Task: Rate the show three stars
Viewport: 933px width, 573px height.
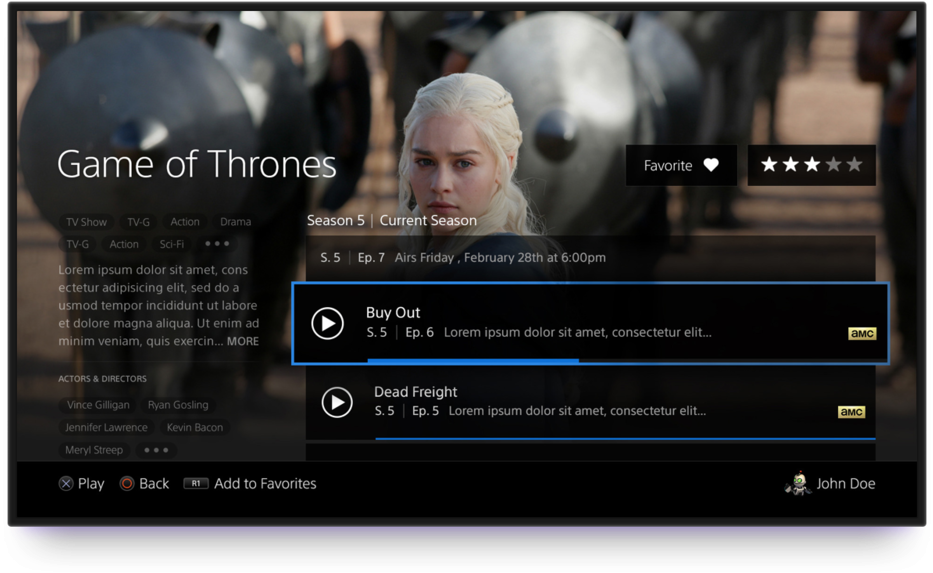Action: point(812,164)
